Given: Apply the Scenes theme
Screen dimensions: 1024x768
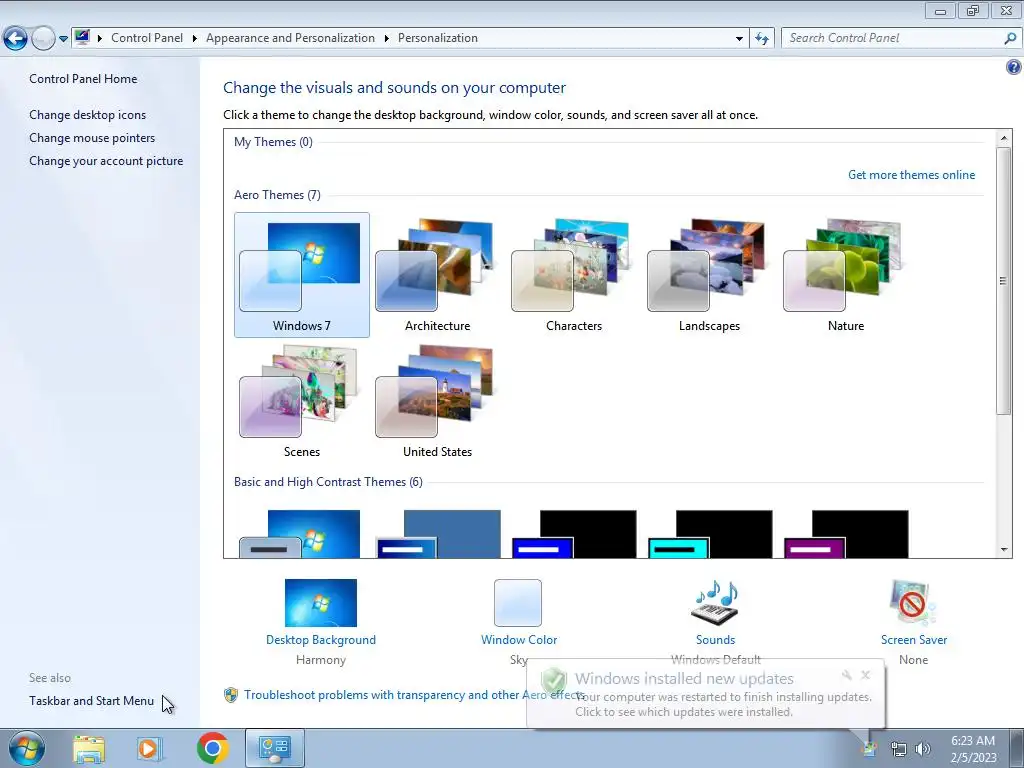Looking at the screenshot, I should 302,401.
